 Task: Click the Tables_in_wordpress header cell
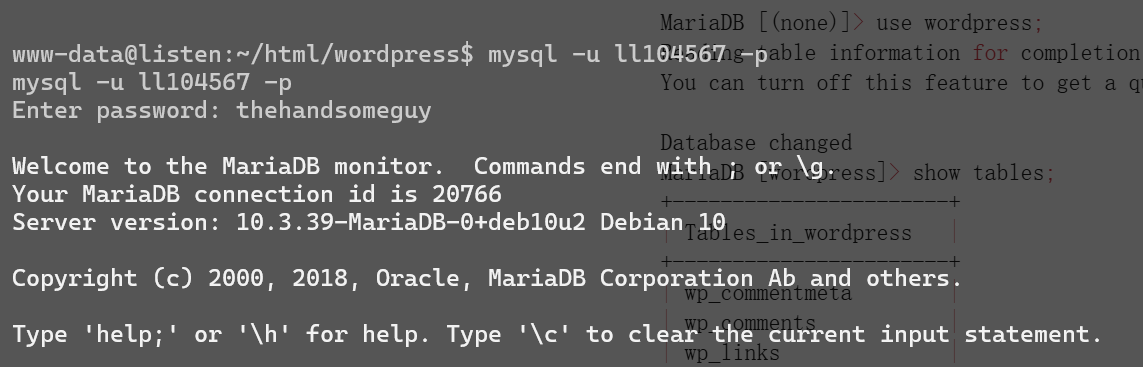pyautogui.click(x=798, y=233)
